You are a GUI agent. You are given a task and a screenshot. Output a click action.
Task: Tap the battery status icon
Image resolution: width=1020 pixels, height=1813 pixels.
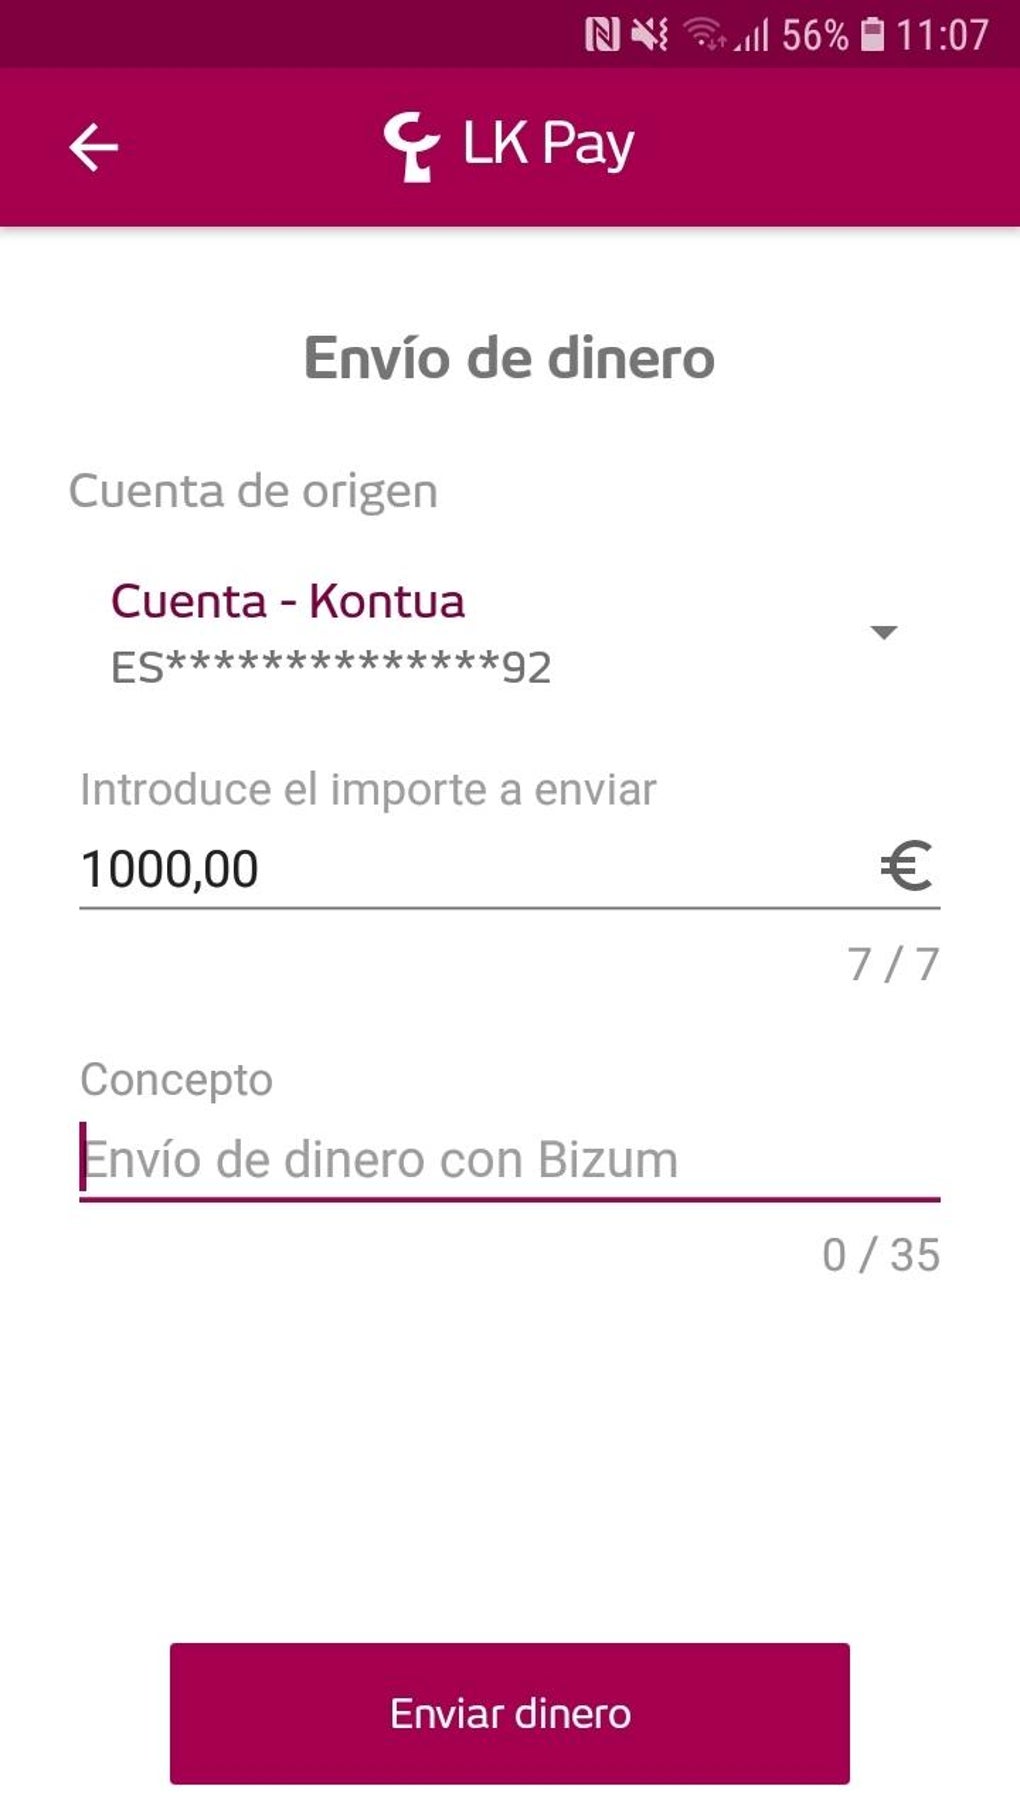pyautogui.click(x=873, y=36)
